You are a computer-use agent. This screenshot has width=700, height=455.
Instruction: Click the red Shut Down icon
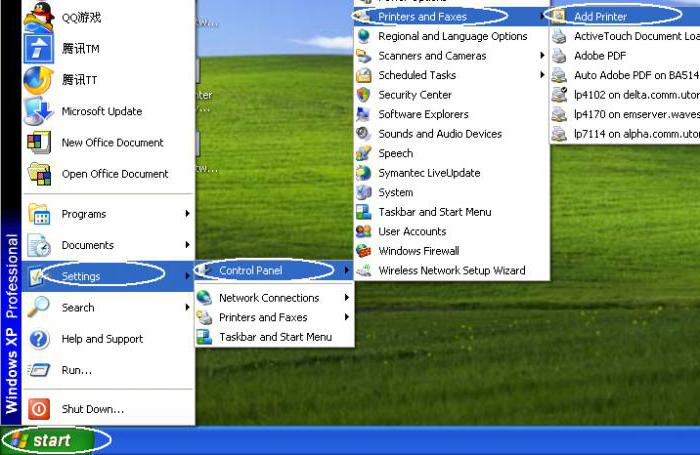coord(39,408)
